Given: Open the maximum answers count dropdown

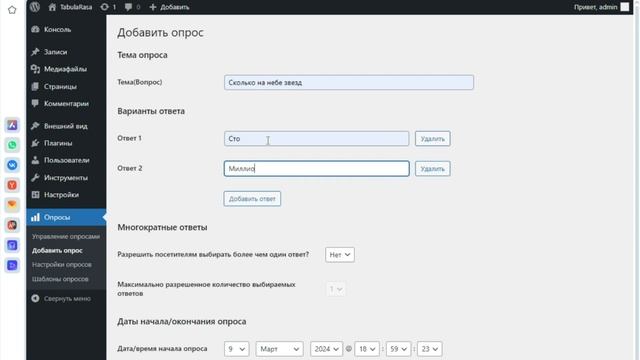Looking at the screenshot, I should pyautogui.click(x=336, y=289).
